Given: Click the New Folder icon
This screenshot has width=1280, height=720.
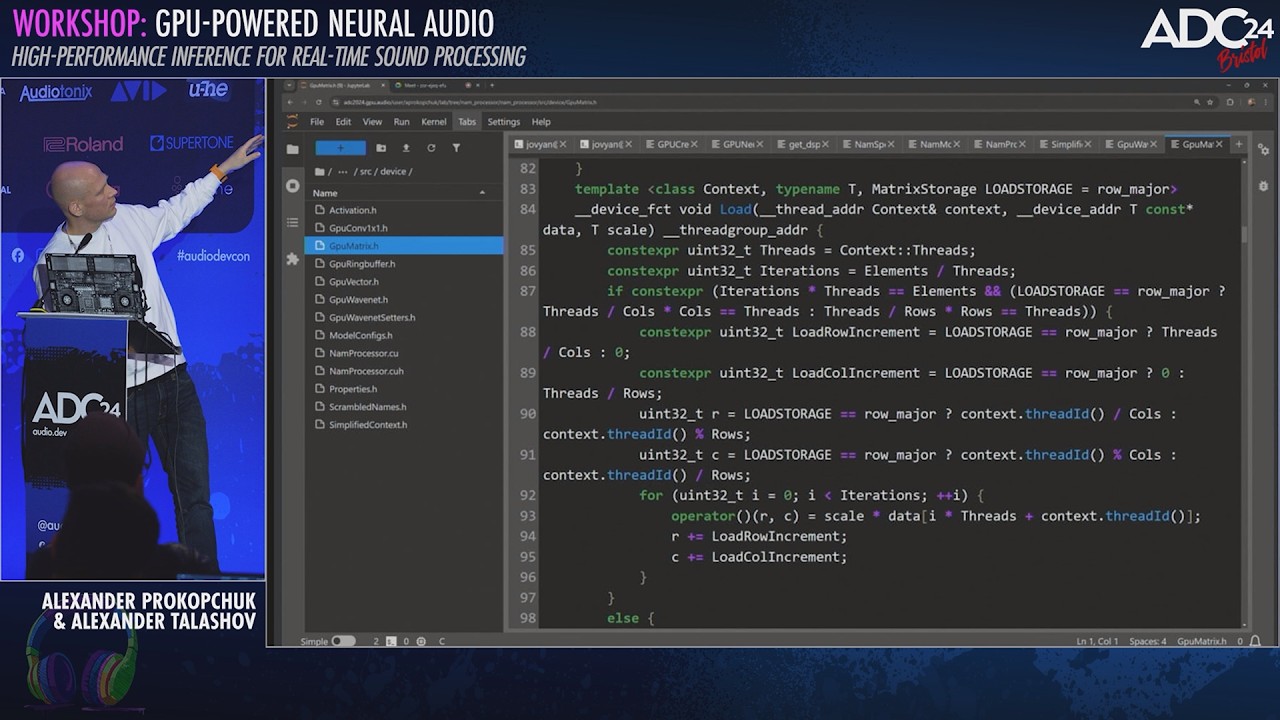Looking at the screenshot, I should pos(381,148).
